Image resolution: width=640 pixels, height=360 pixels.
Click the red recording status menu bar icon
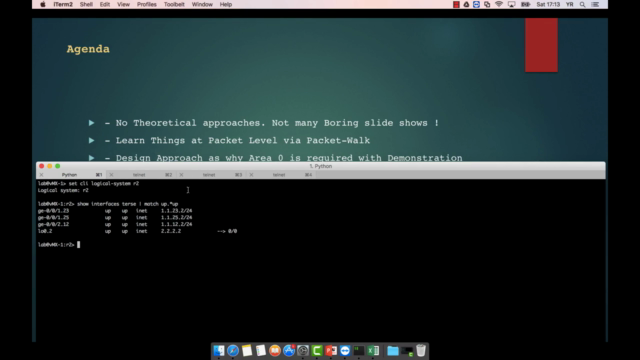coord(456,4)
